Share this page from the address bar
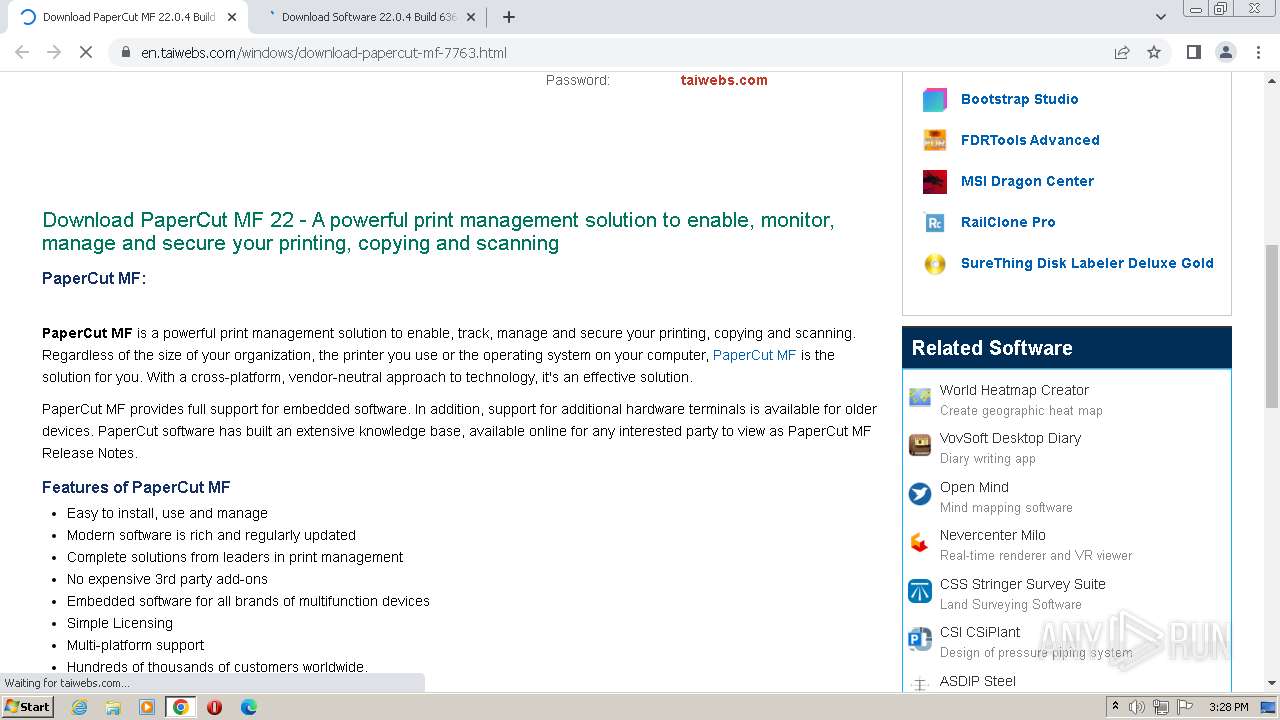The width and height of the screenshot is (1280, 720). [1122, 52]
